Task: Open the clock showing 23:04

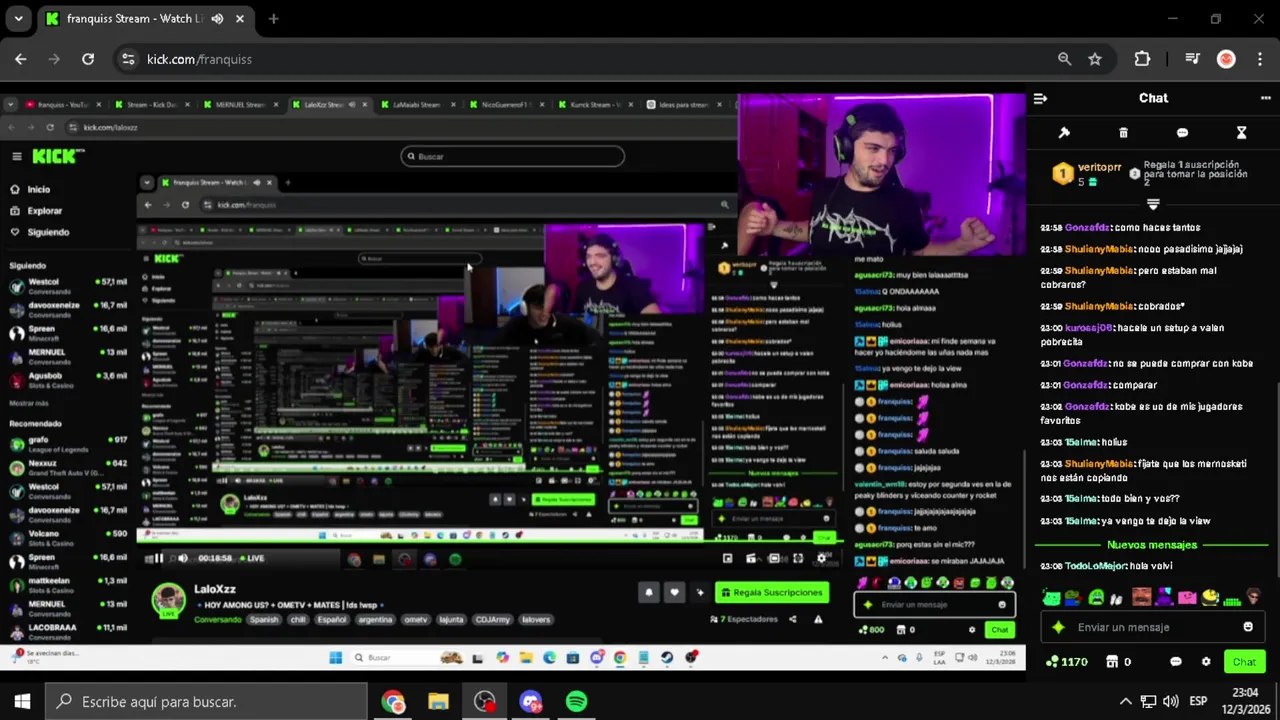Action: point(1245,701)
